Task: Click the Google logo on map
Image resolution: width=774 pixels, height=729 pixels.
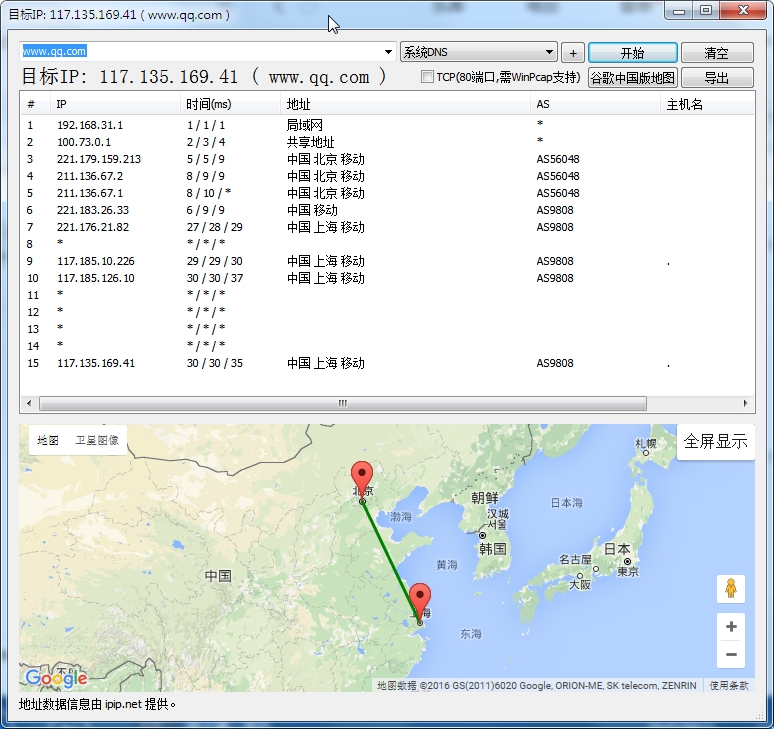Action: [56, 678]
